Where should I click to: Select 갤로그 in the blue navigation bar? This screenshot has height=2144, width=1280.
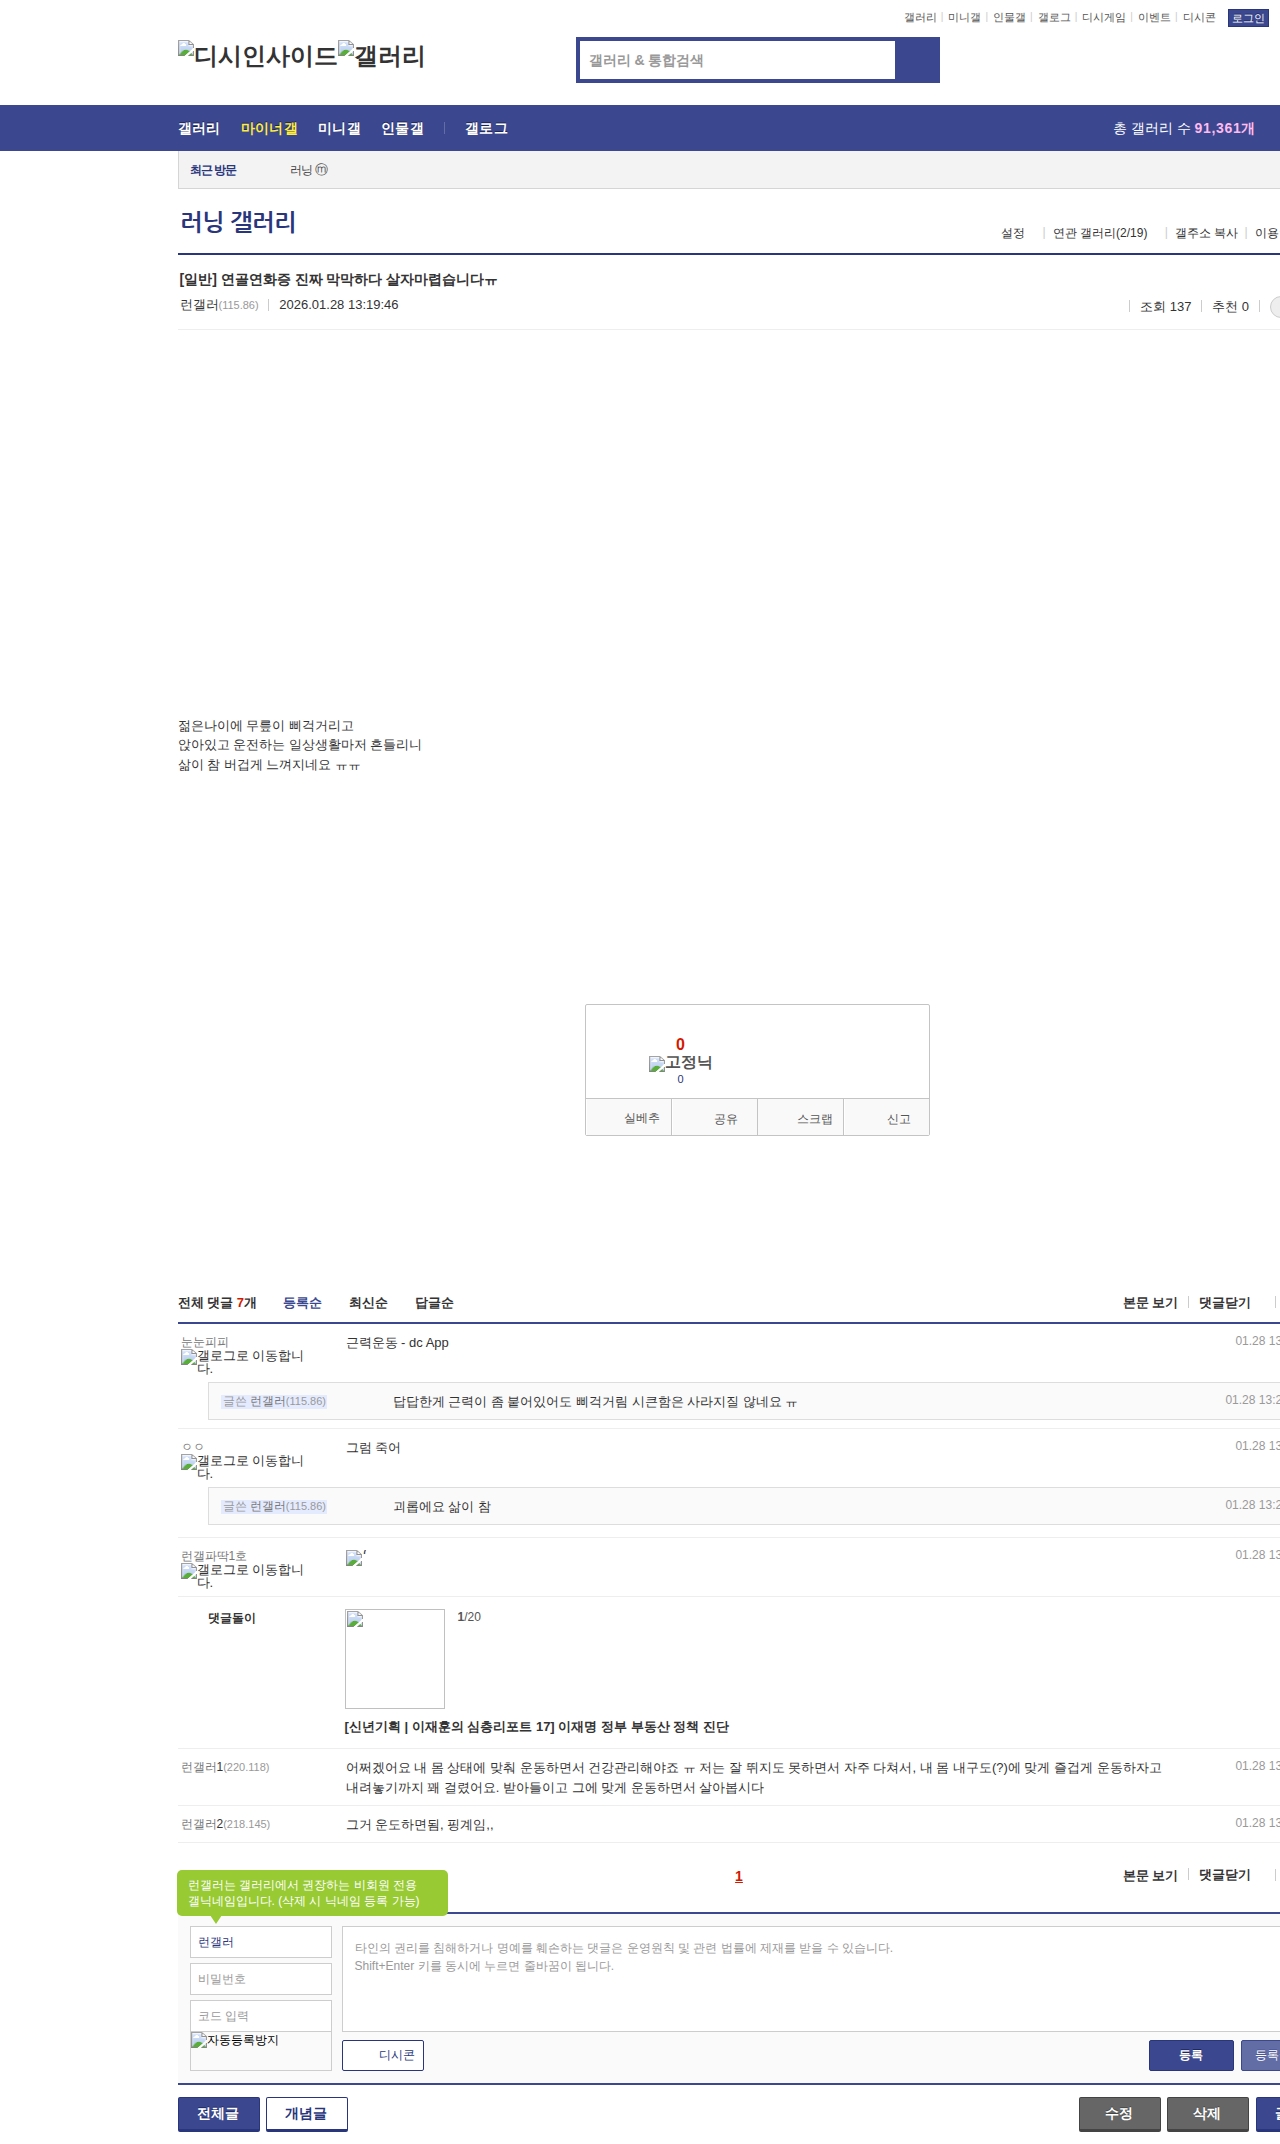486,129
